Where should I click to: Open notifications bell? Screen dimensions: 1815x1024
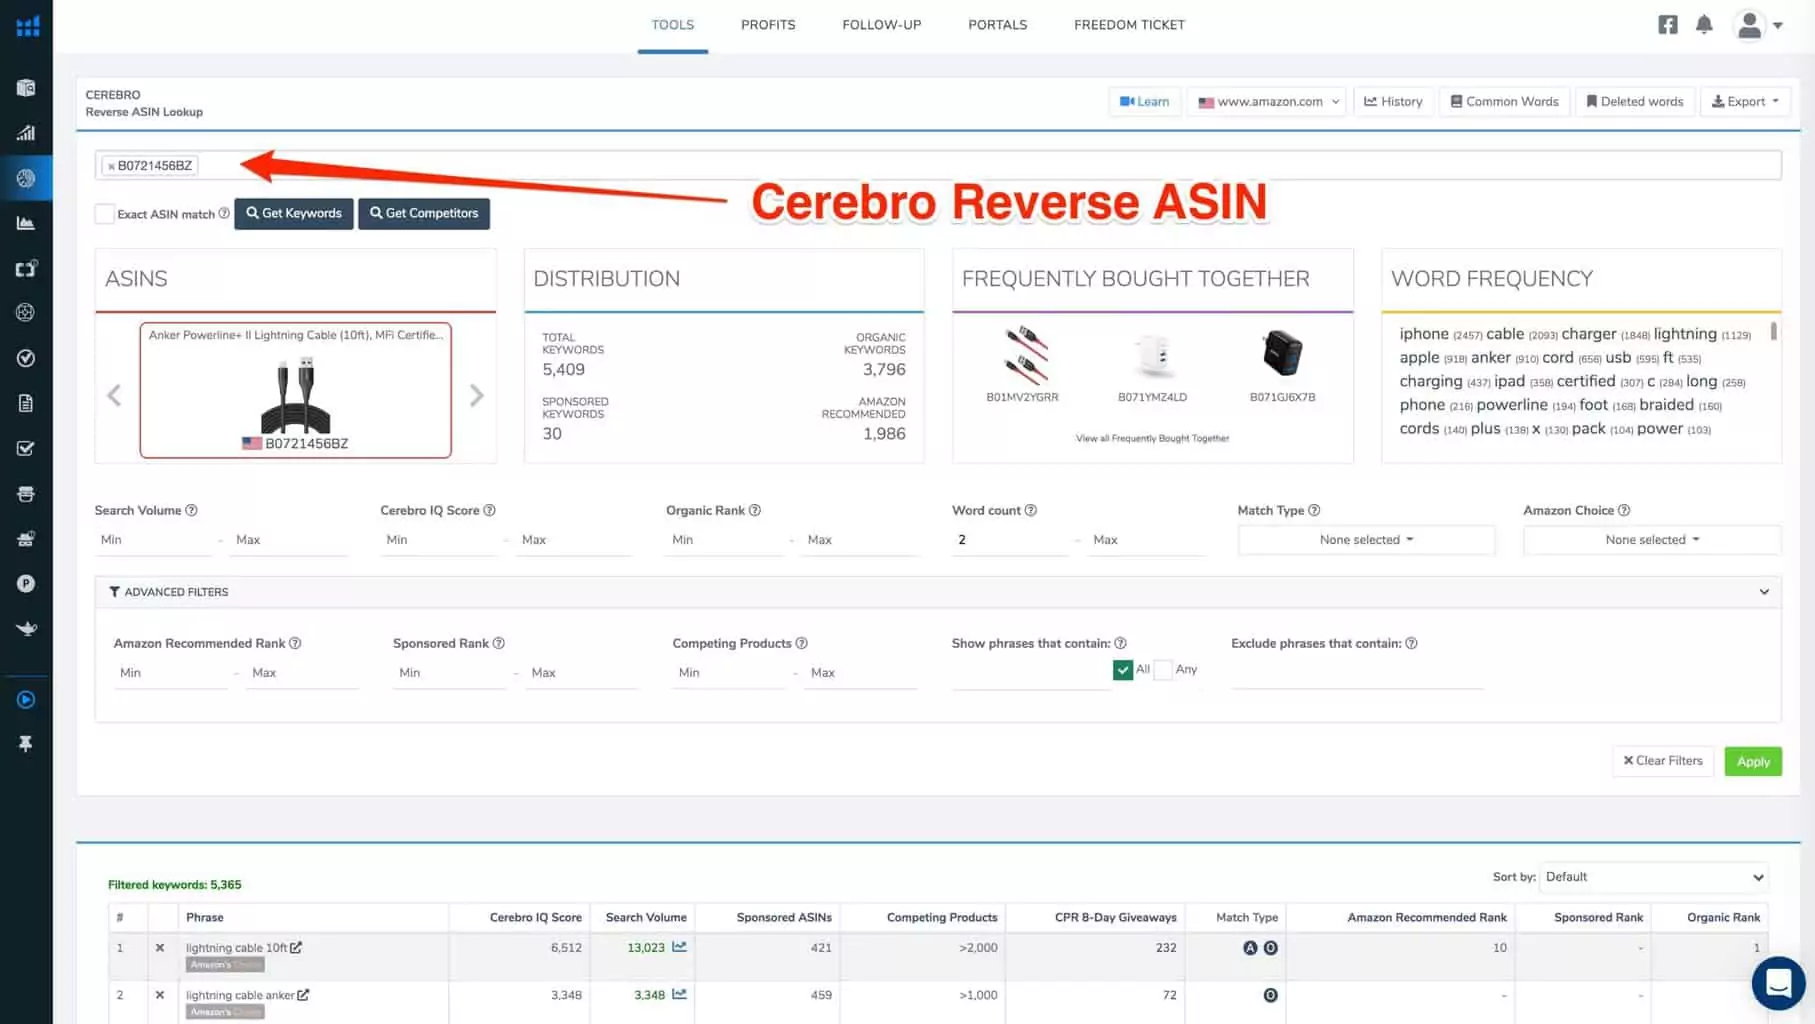pos(1705,25)
